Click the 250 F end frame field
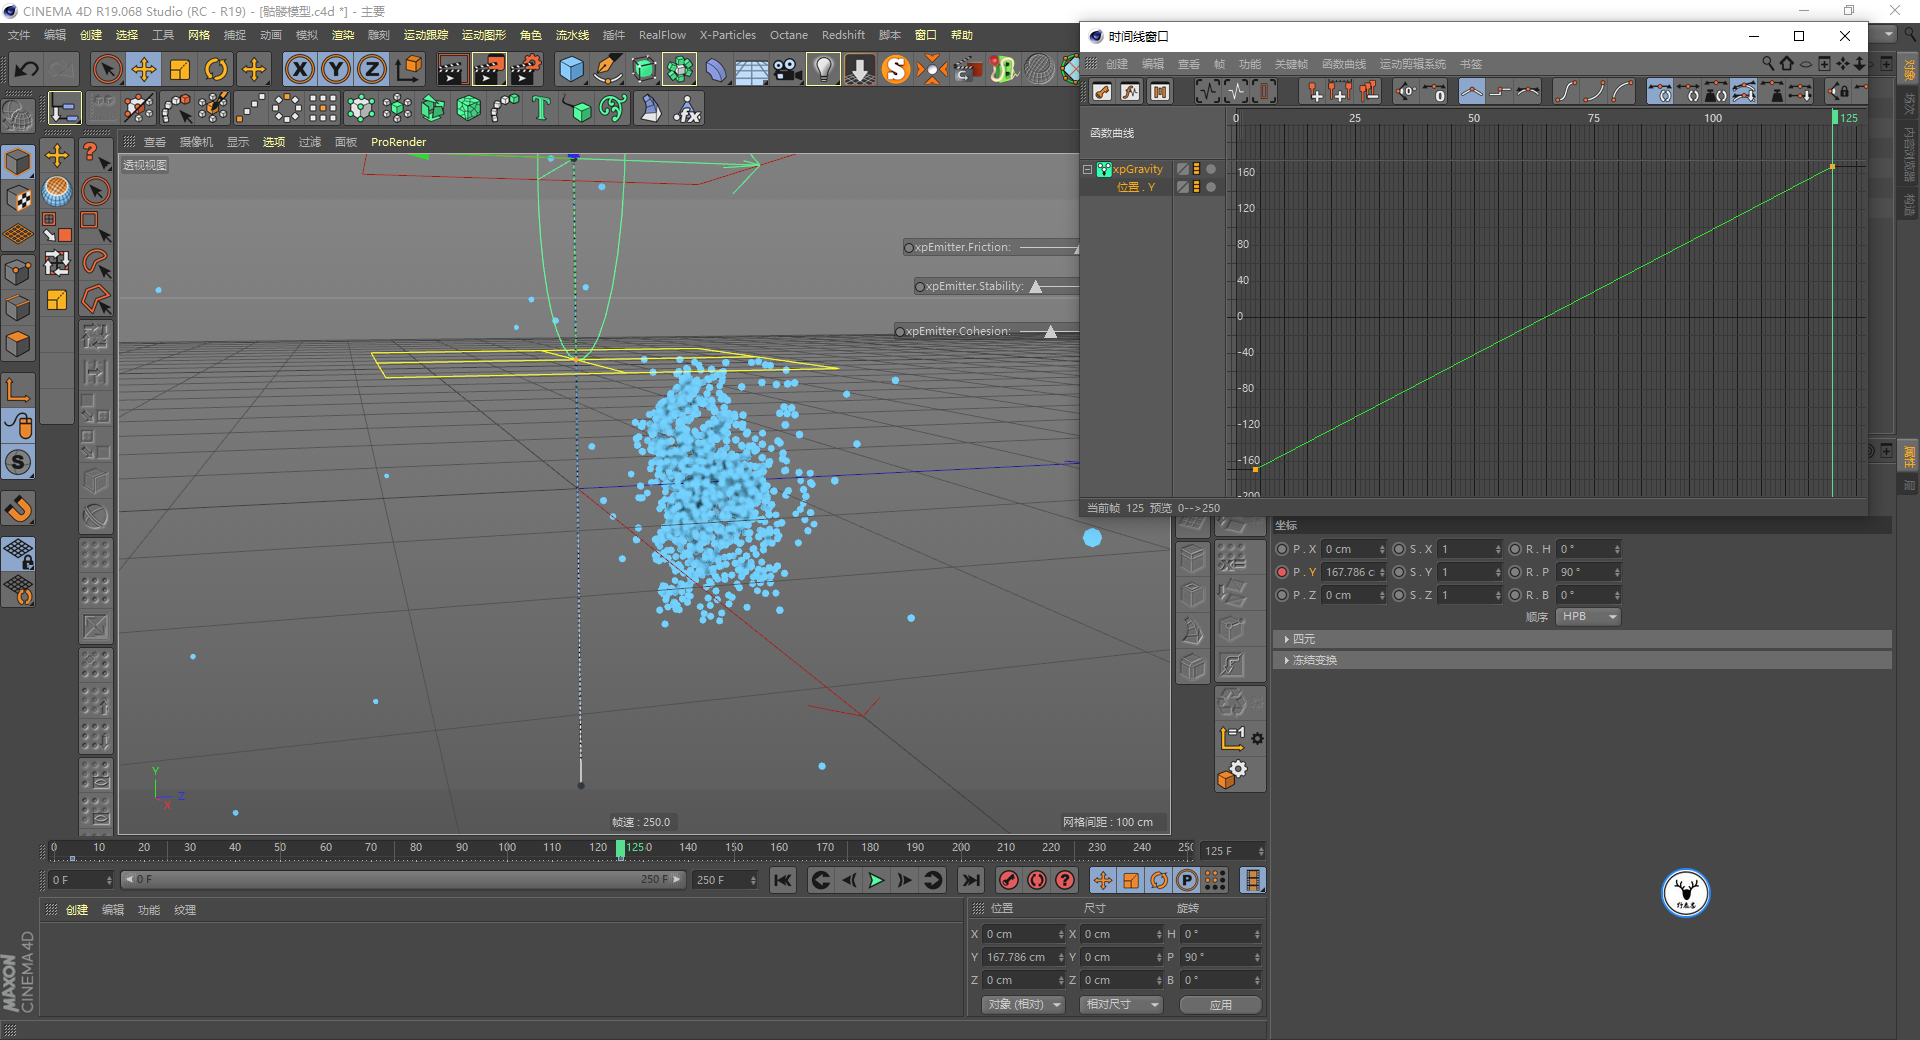 726,880
